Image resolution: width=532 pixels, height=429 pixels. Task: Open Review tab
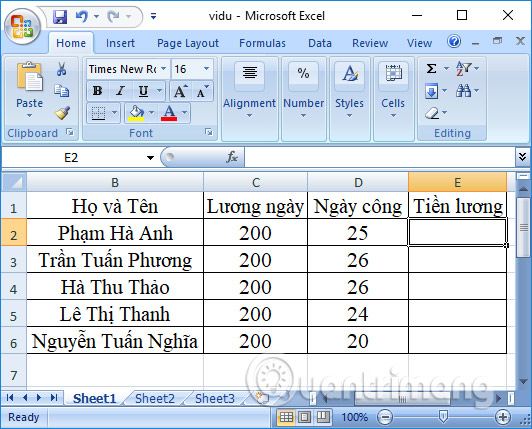pyautogui.click(x=370, y=43)
